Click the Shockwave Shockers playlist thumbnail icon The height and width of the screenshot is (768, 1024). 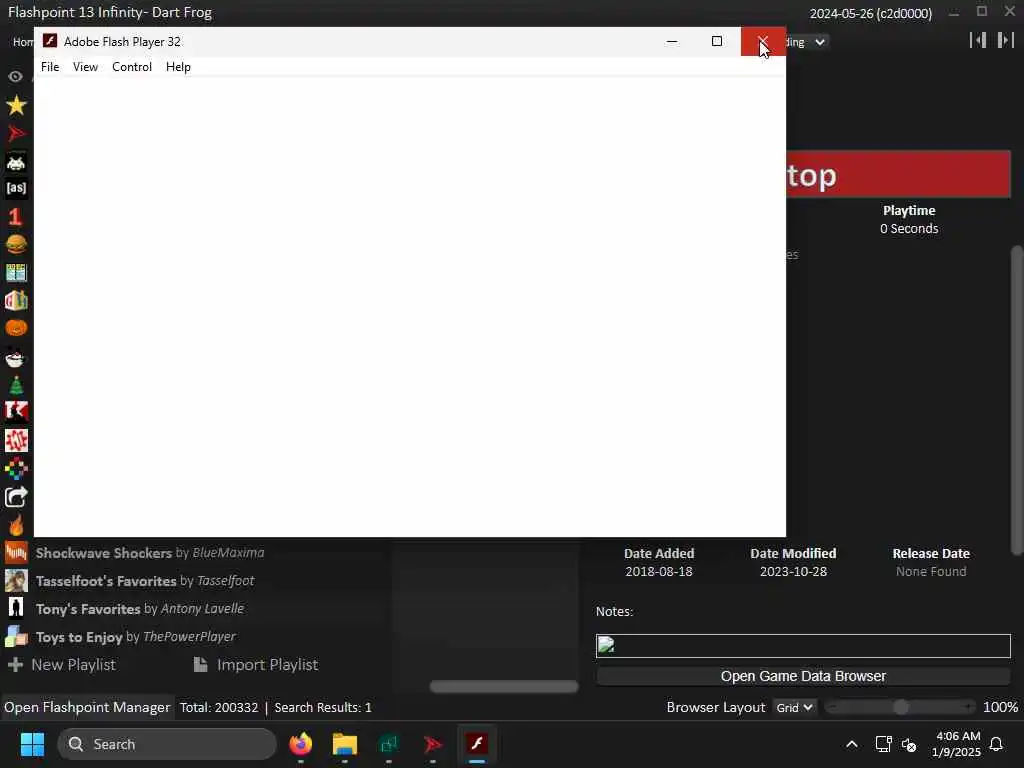(16, 552)
